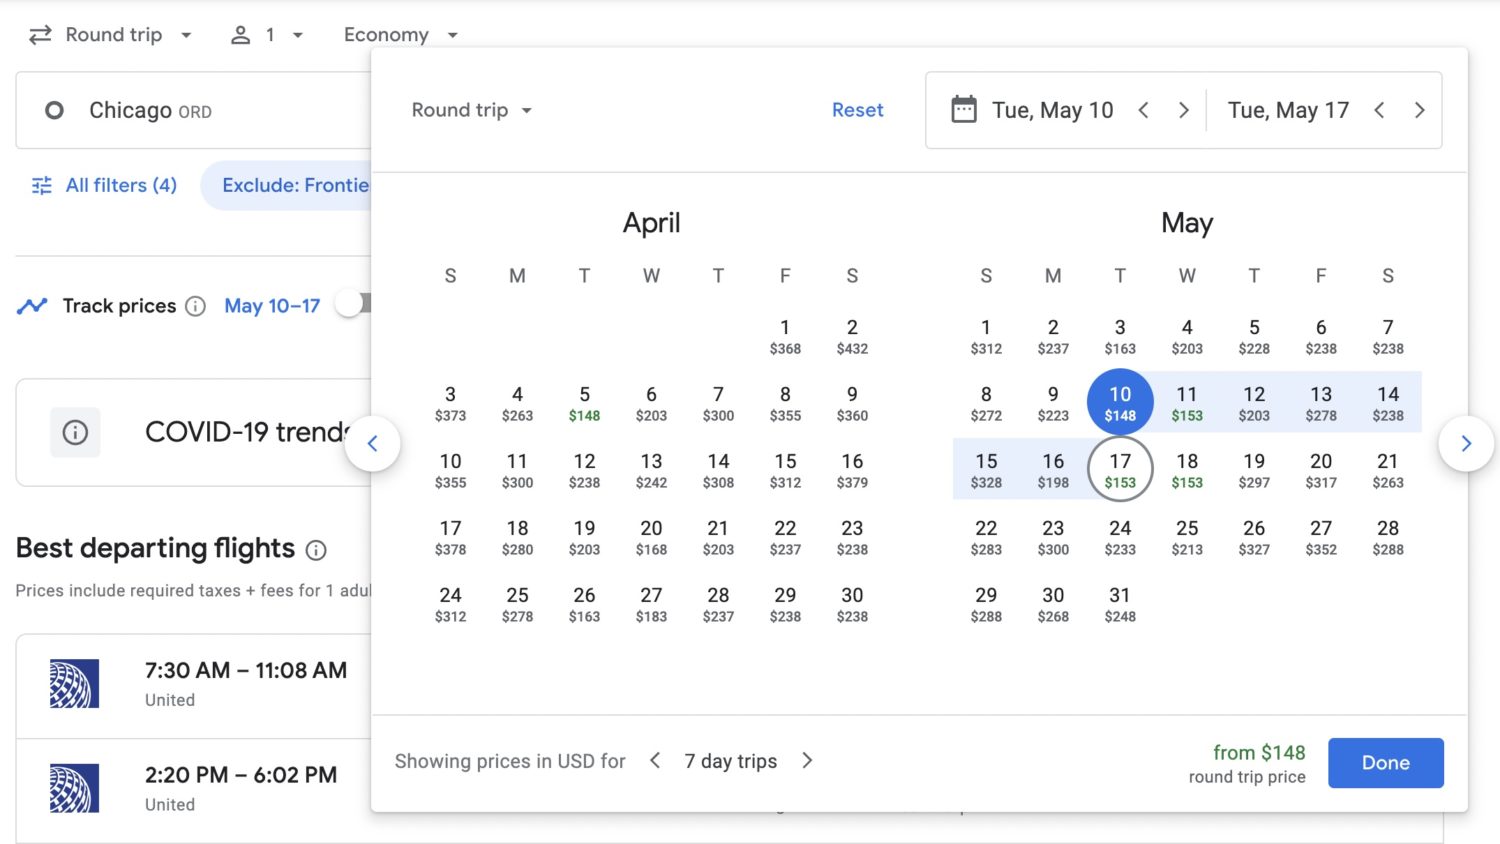Click the right arrow to show next months
This screenshot has height=844, width=1500.
pos(1466,443)
